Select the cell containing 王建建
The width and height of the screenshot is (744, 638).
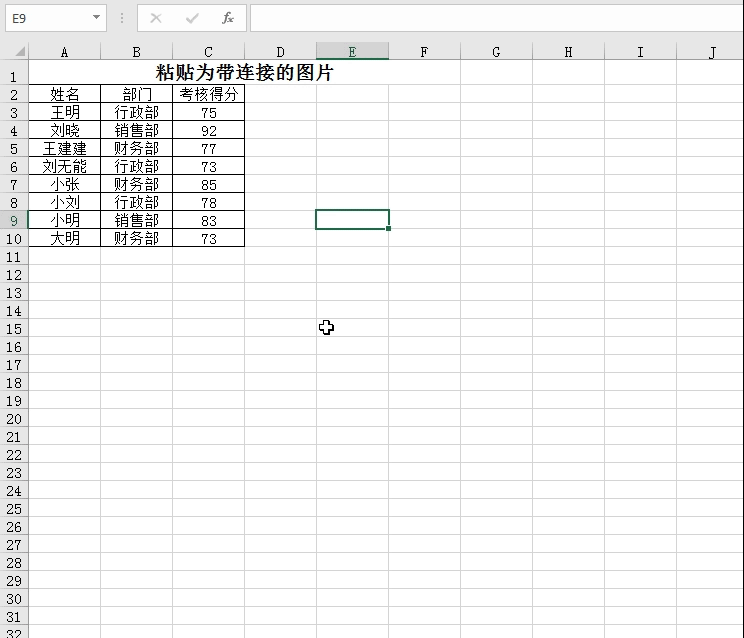pos(65,148)
